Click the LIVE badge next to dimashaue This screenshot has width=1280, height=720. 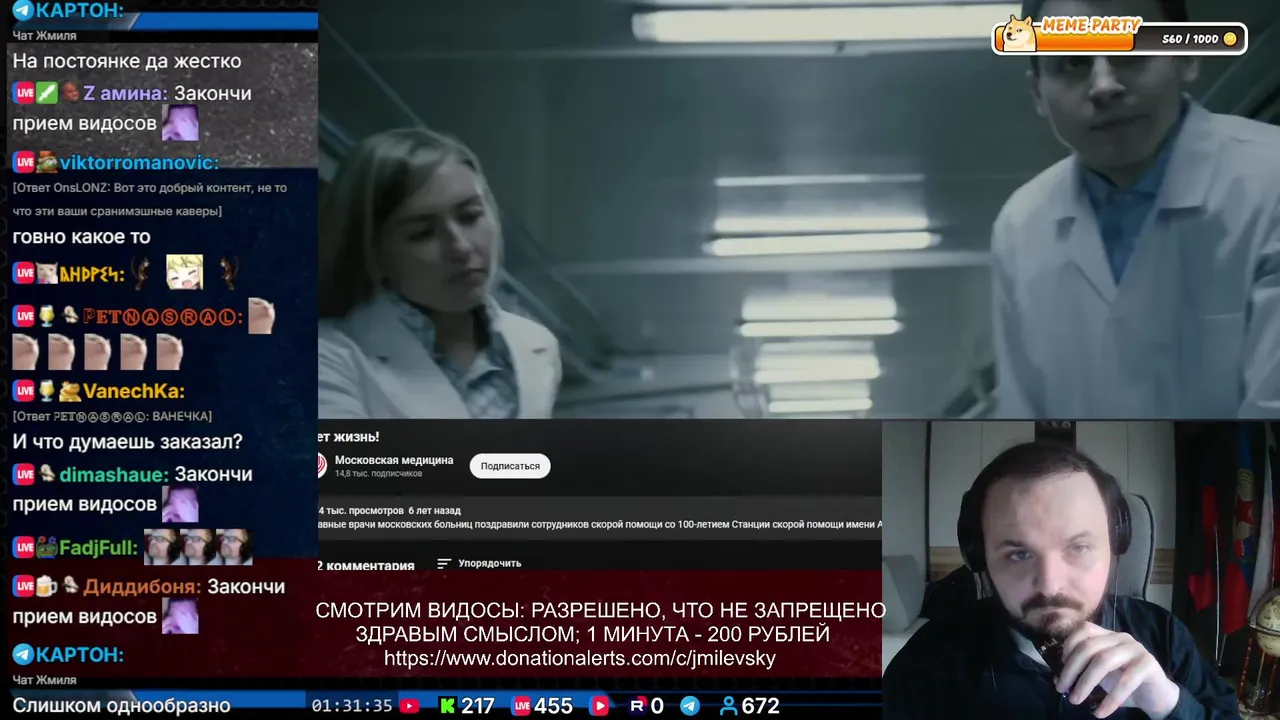24,474
